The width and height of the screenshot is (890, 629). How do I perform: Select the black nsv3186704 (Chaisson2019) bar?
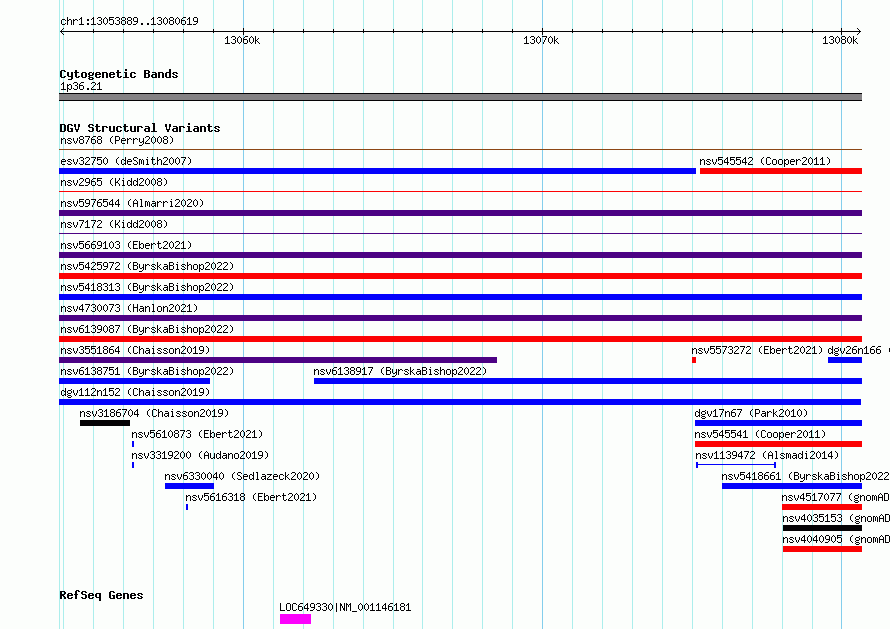[x=105, y=423]
